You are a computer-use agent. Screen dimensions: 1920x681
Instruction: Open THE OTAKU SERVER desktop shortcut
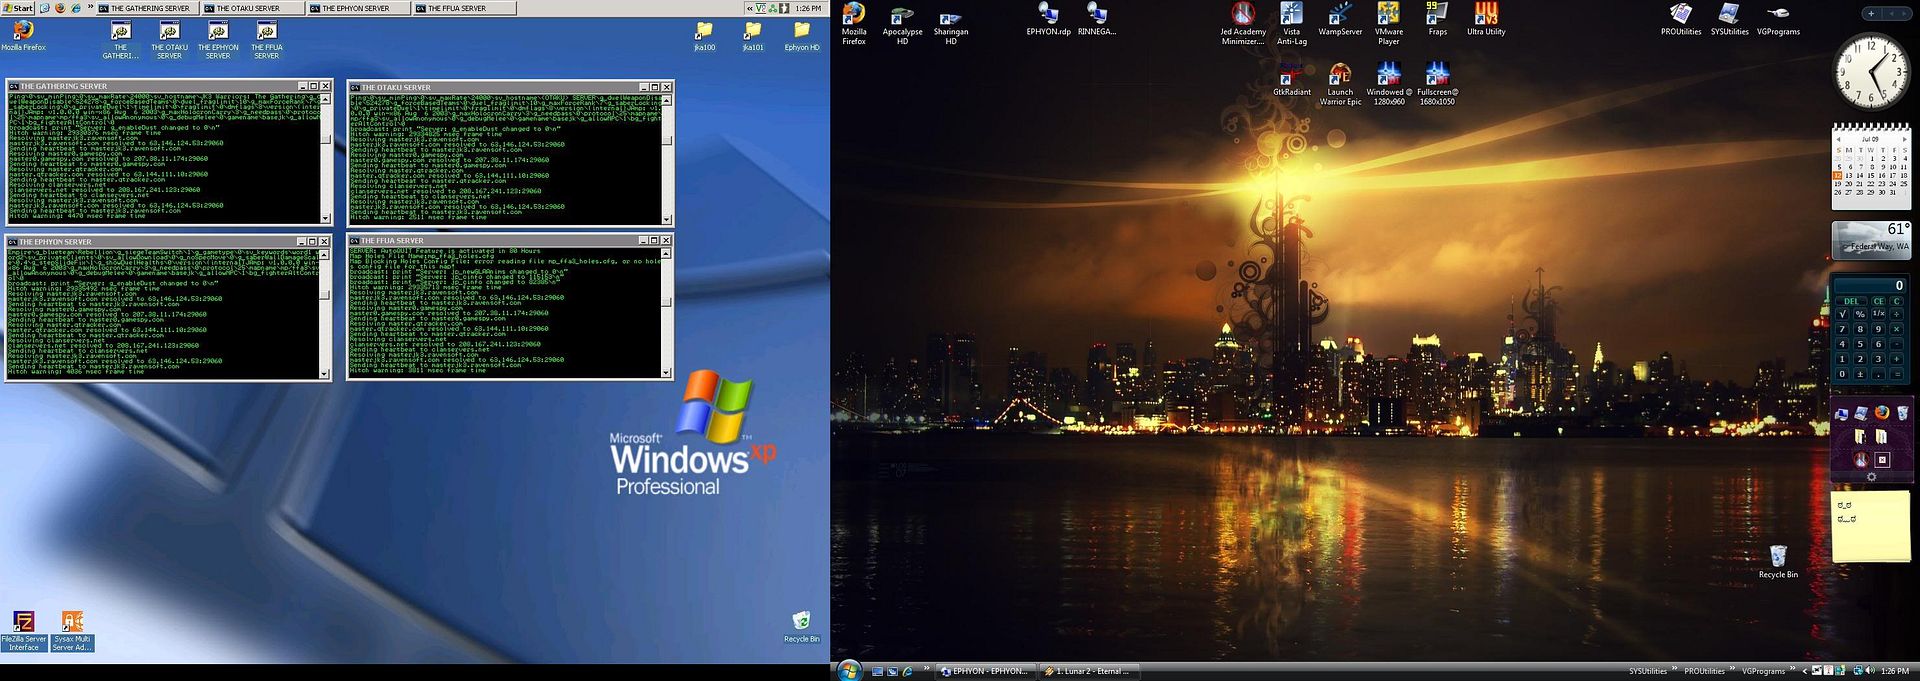169,41
